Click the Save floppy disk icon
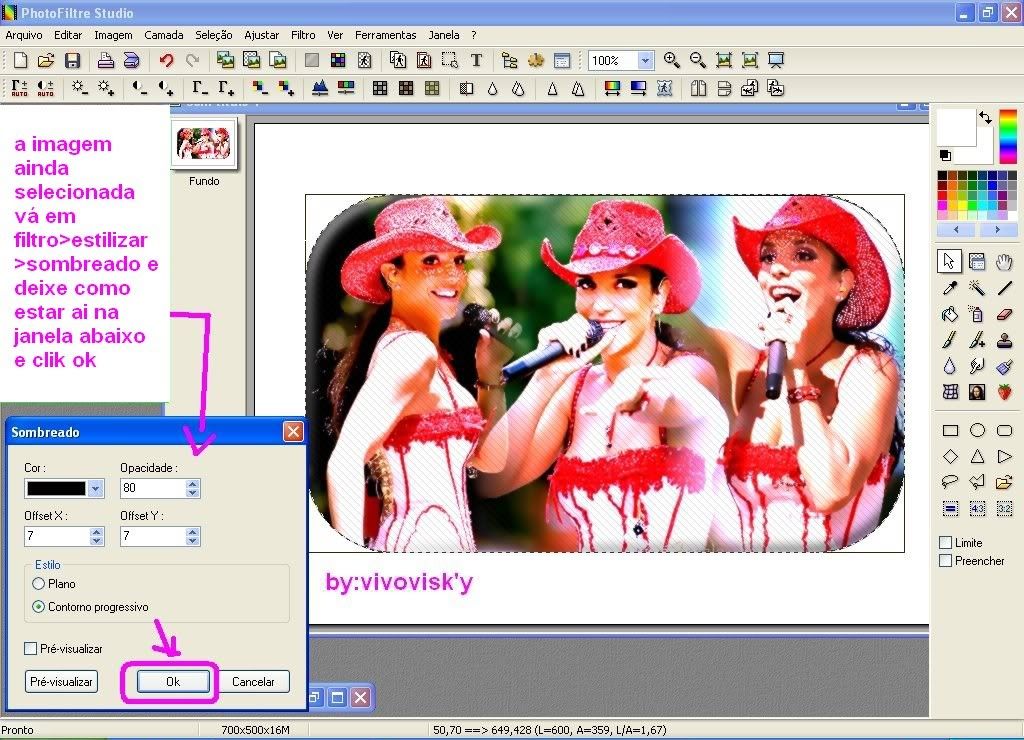 (x=73, y=61)
